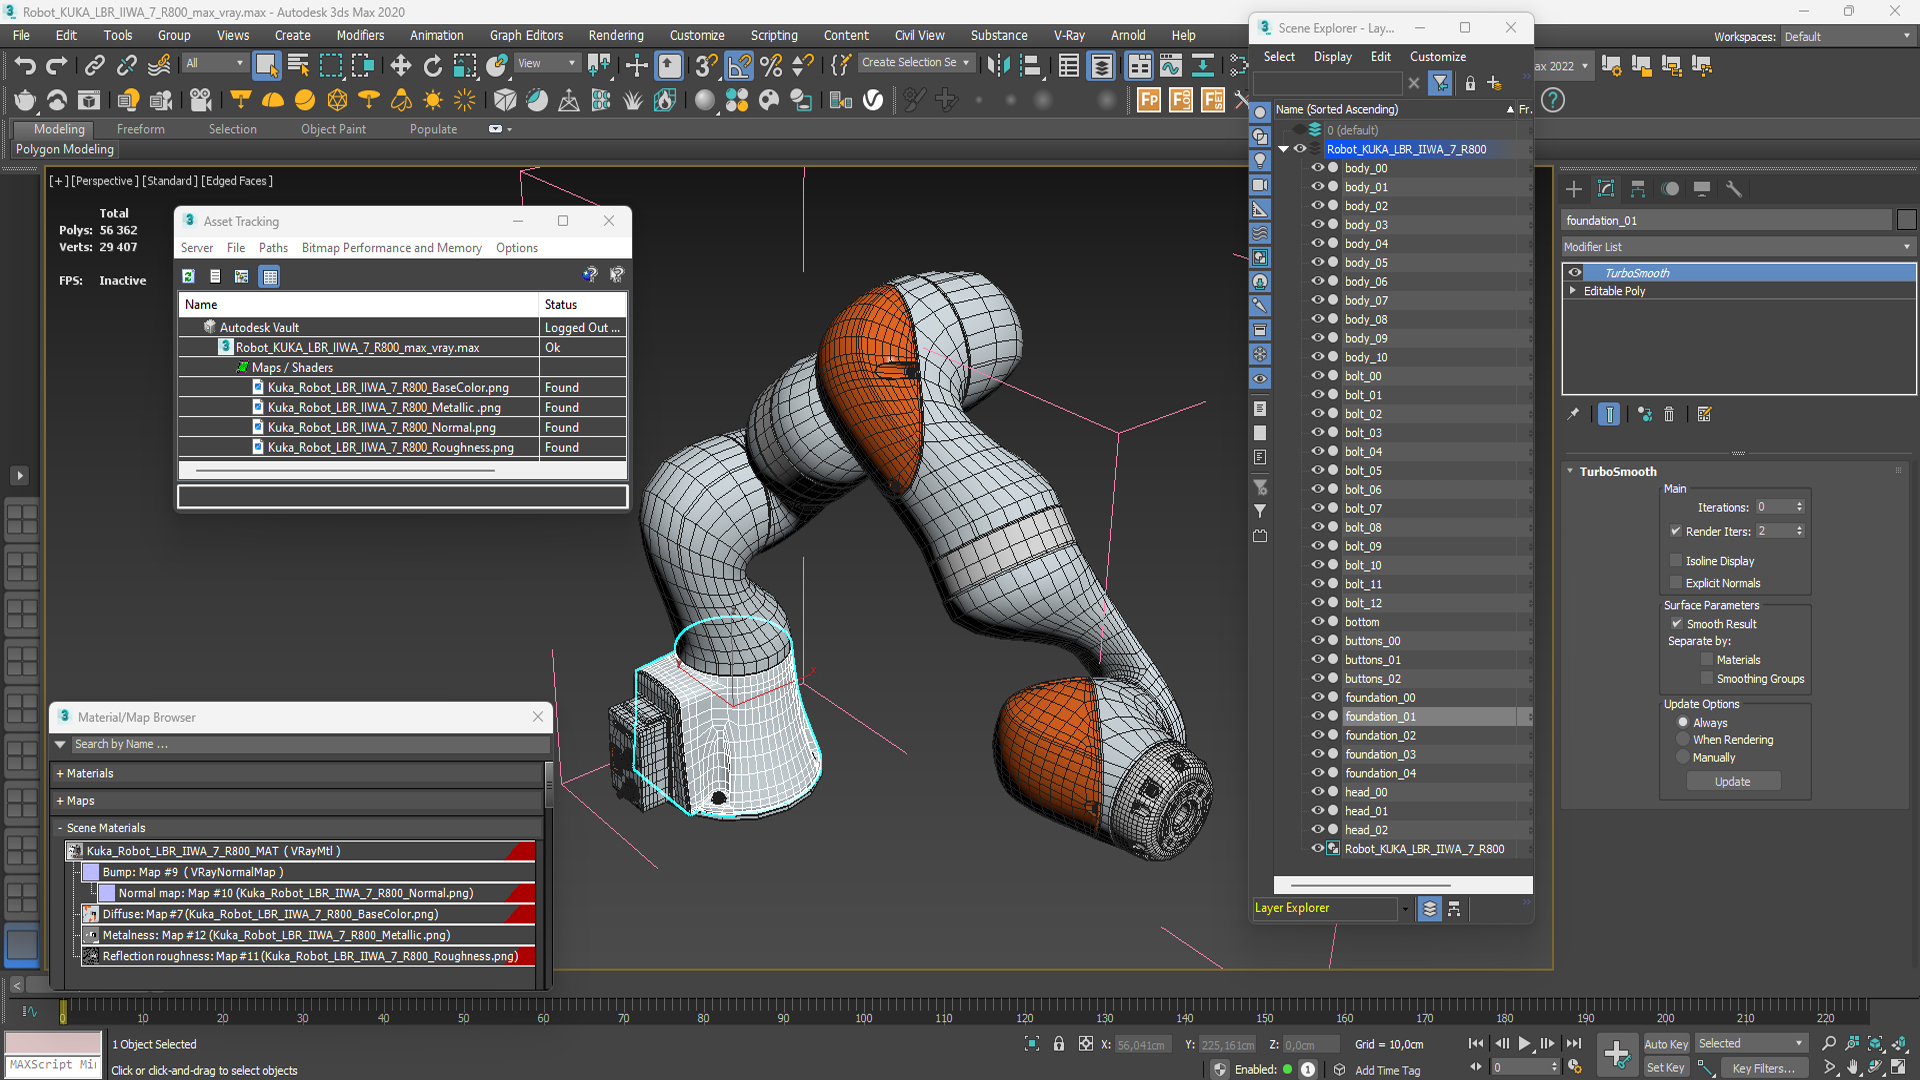Screen dimensions: 1920x1080
Task: Click the time slider frame marker
Action: pos(62,1013)
